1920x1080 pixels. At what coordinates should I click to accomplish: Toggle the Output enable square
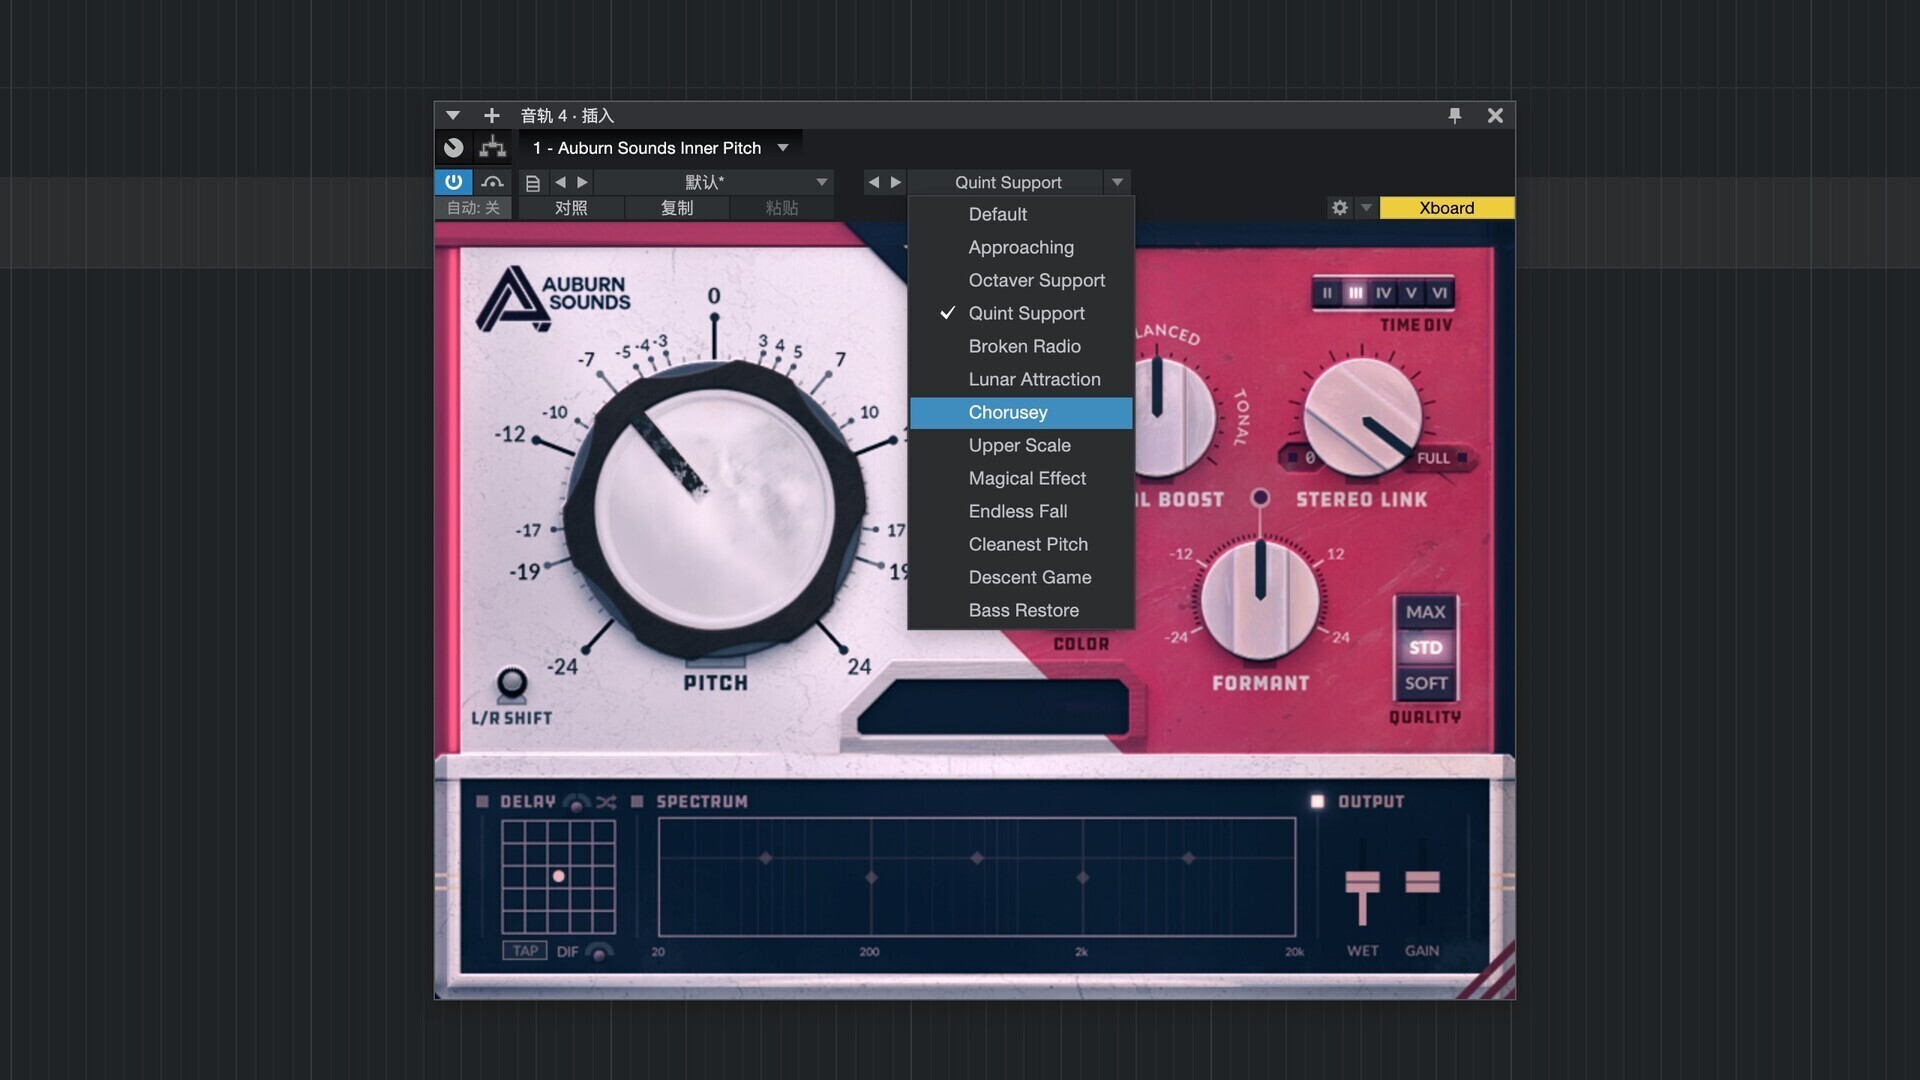1317,801
